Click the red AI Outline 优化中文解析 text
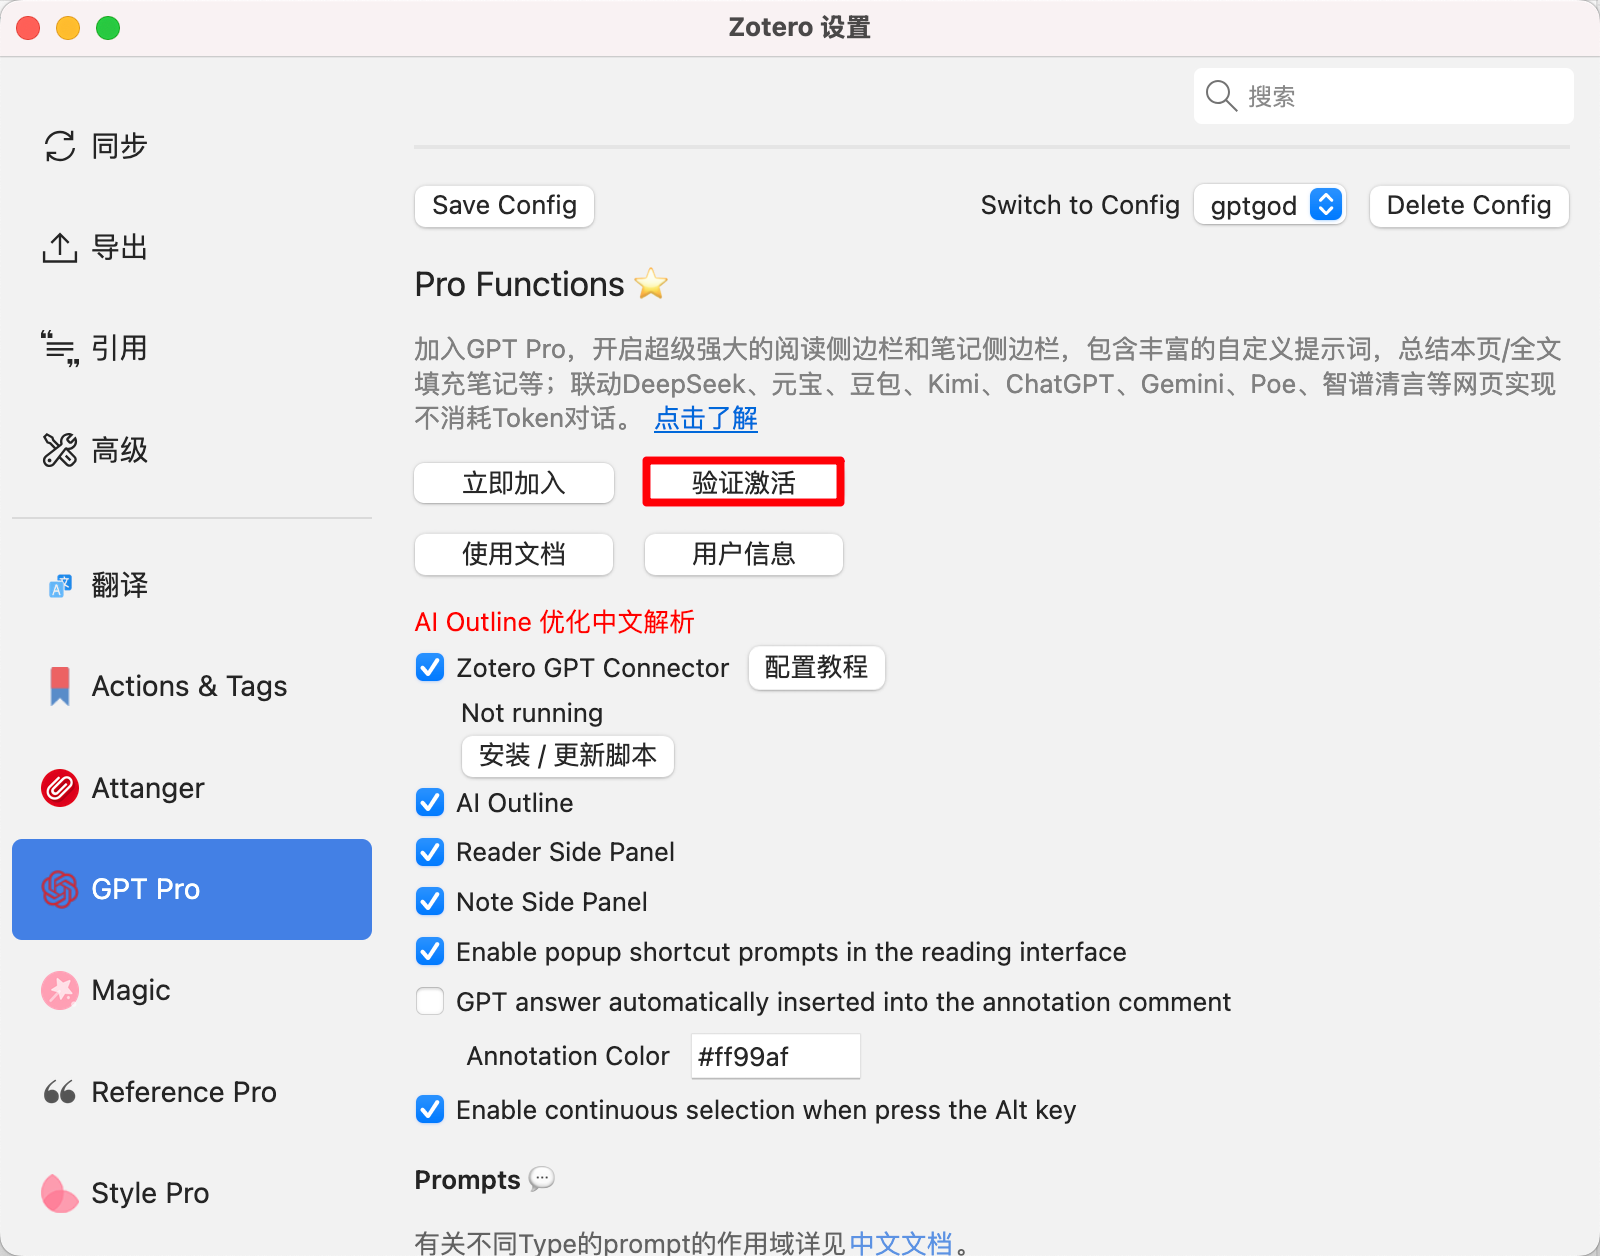1600x1256 pixels. [555, 622]
